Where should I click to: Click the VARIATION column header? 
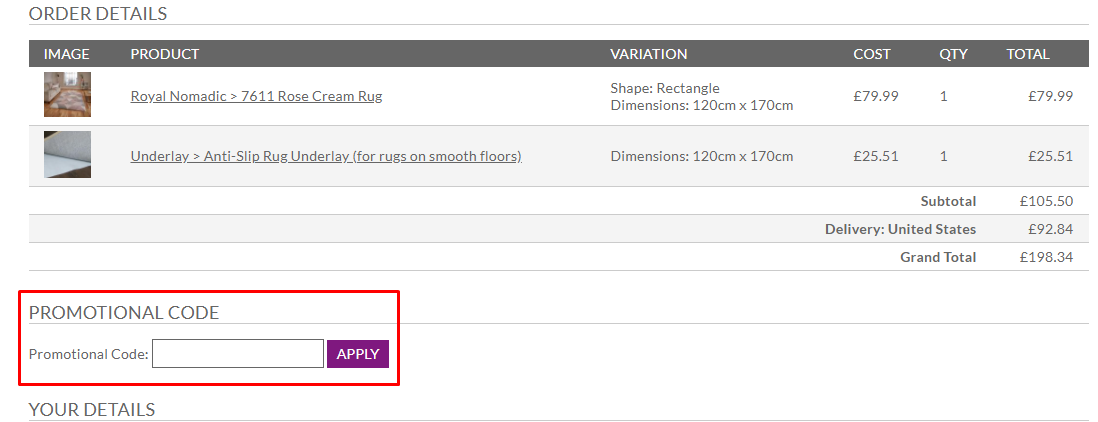(x=648, y=54)
